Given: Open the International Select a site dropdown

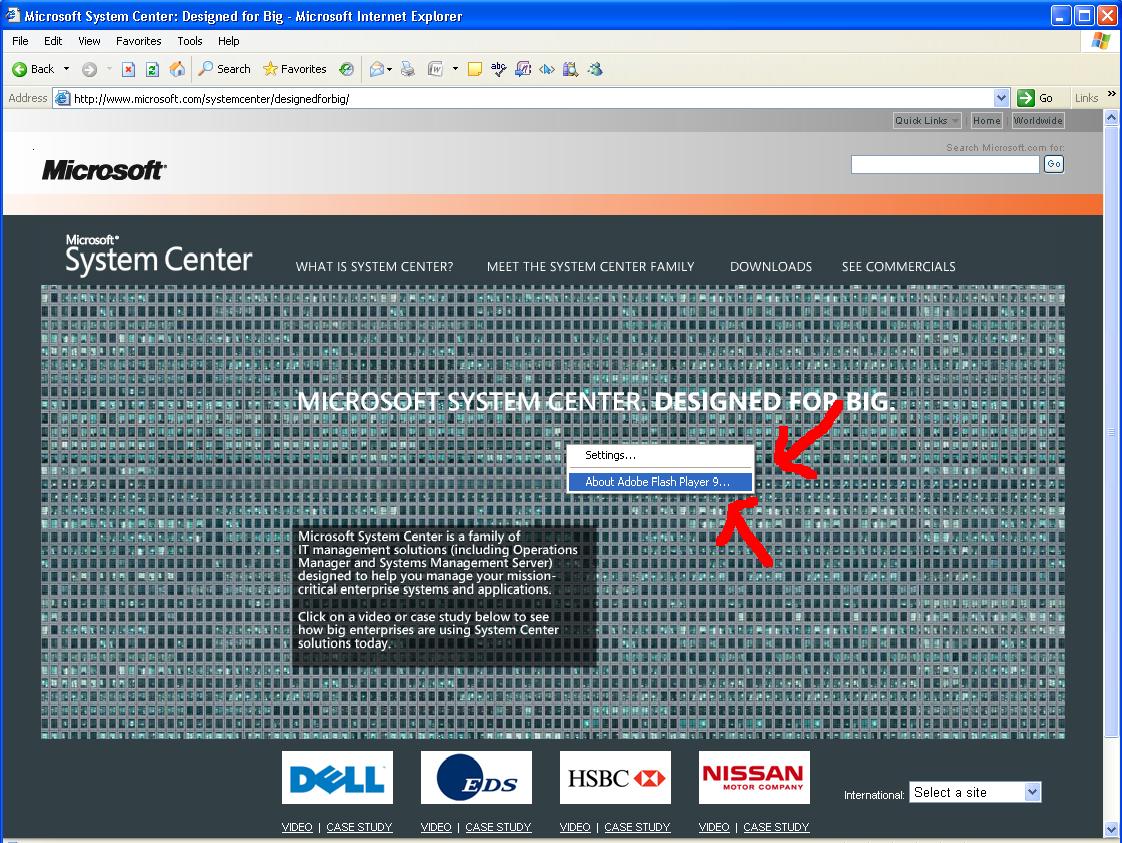Looking at the screenshot, I should click(x=975, y=792).
